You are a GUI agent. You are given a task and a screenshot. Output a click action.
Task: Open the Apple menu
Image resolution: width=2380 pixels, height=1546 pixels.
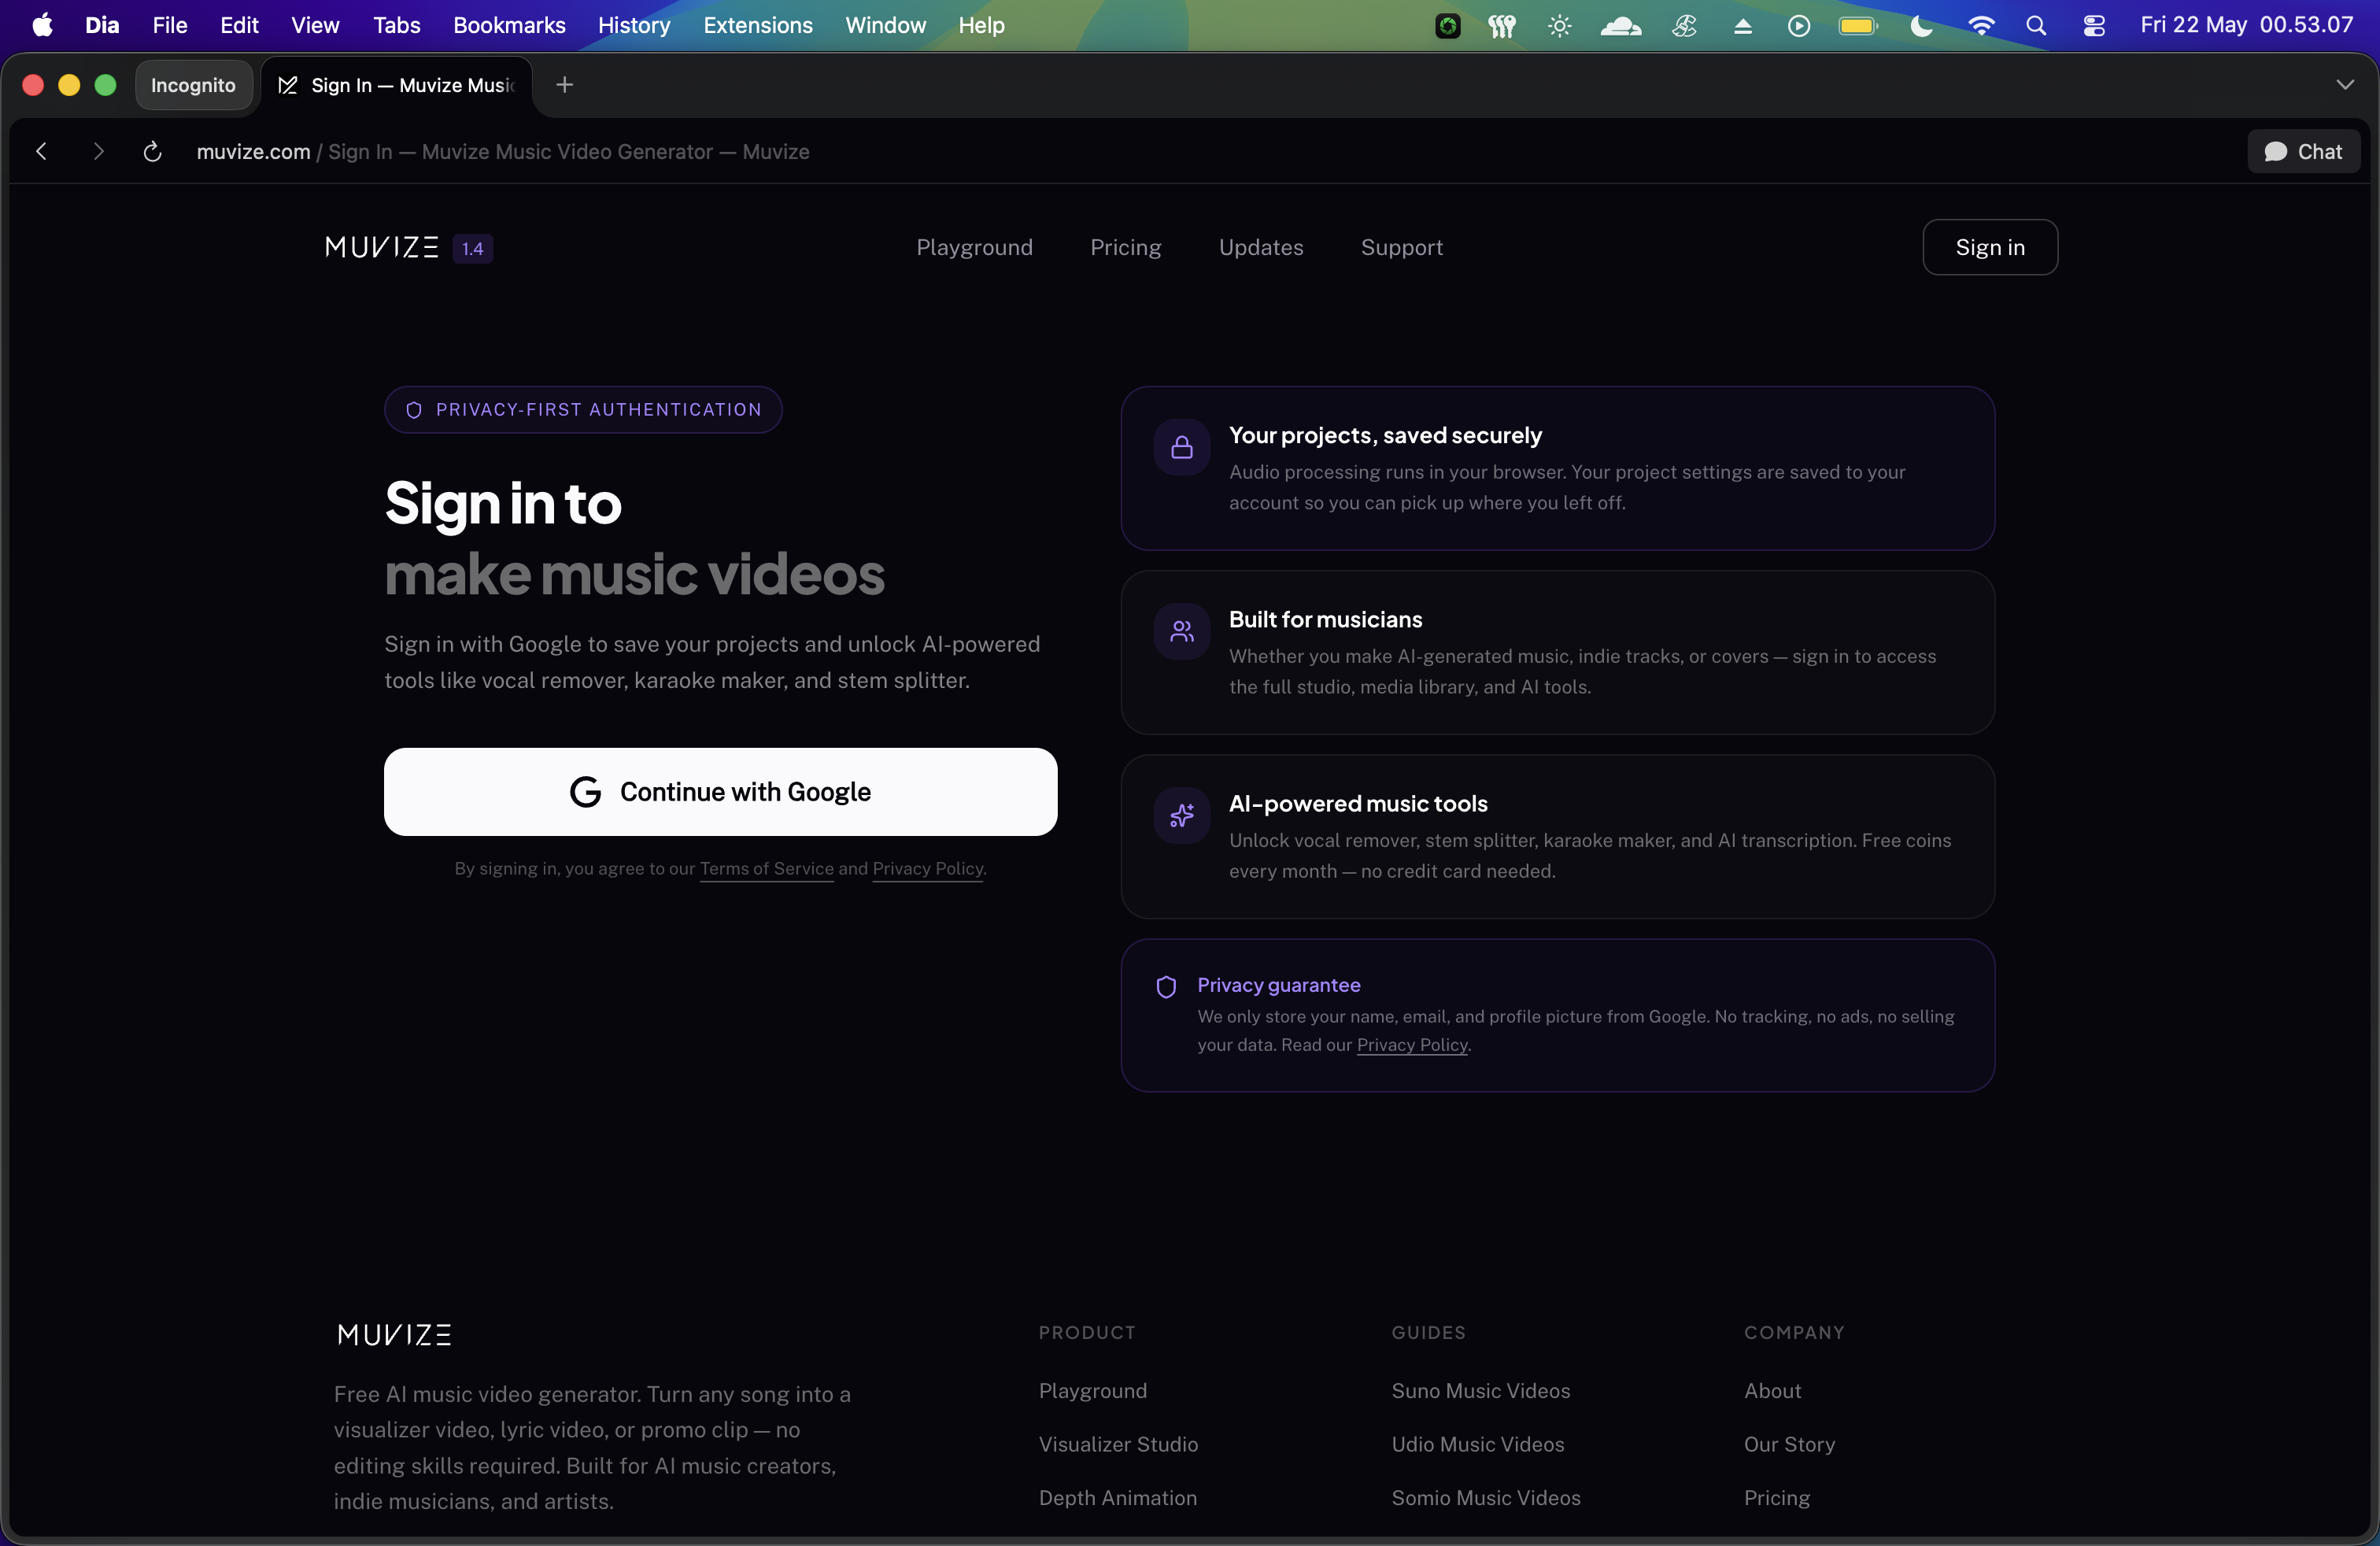click(42, 25)
